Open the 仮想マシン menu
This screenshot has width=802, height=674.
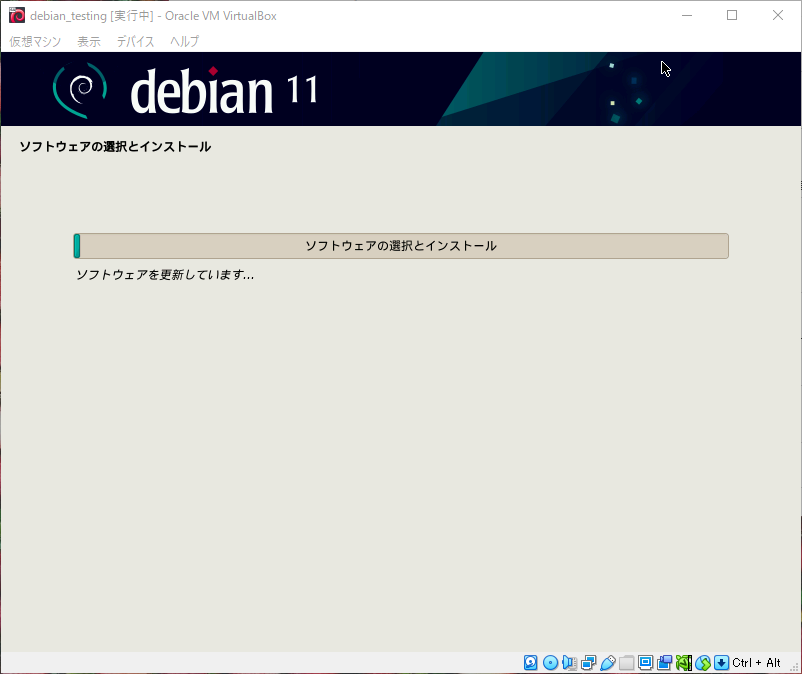pyautogui.click(x=35, y=41)
